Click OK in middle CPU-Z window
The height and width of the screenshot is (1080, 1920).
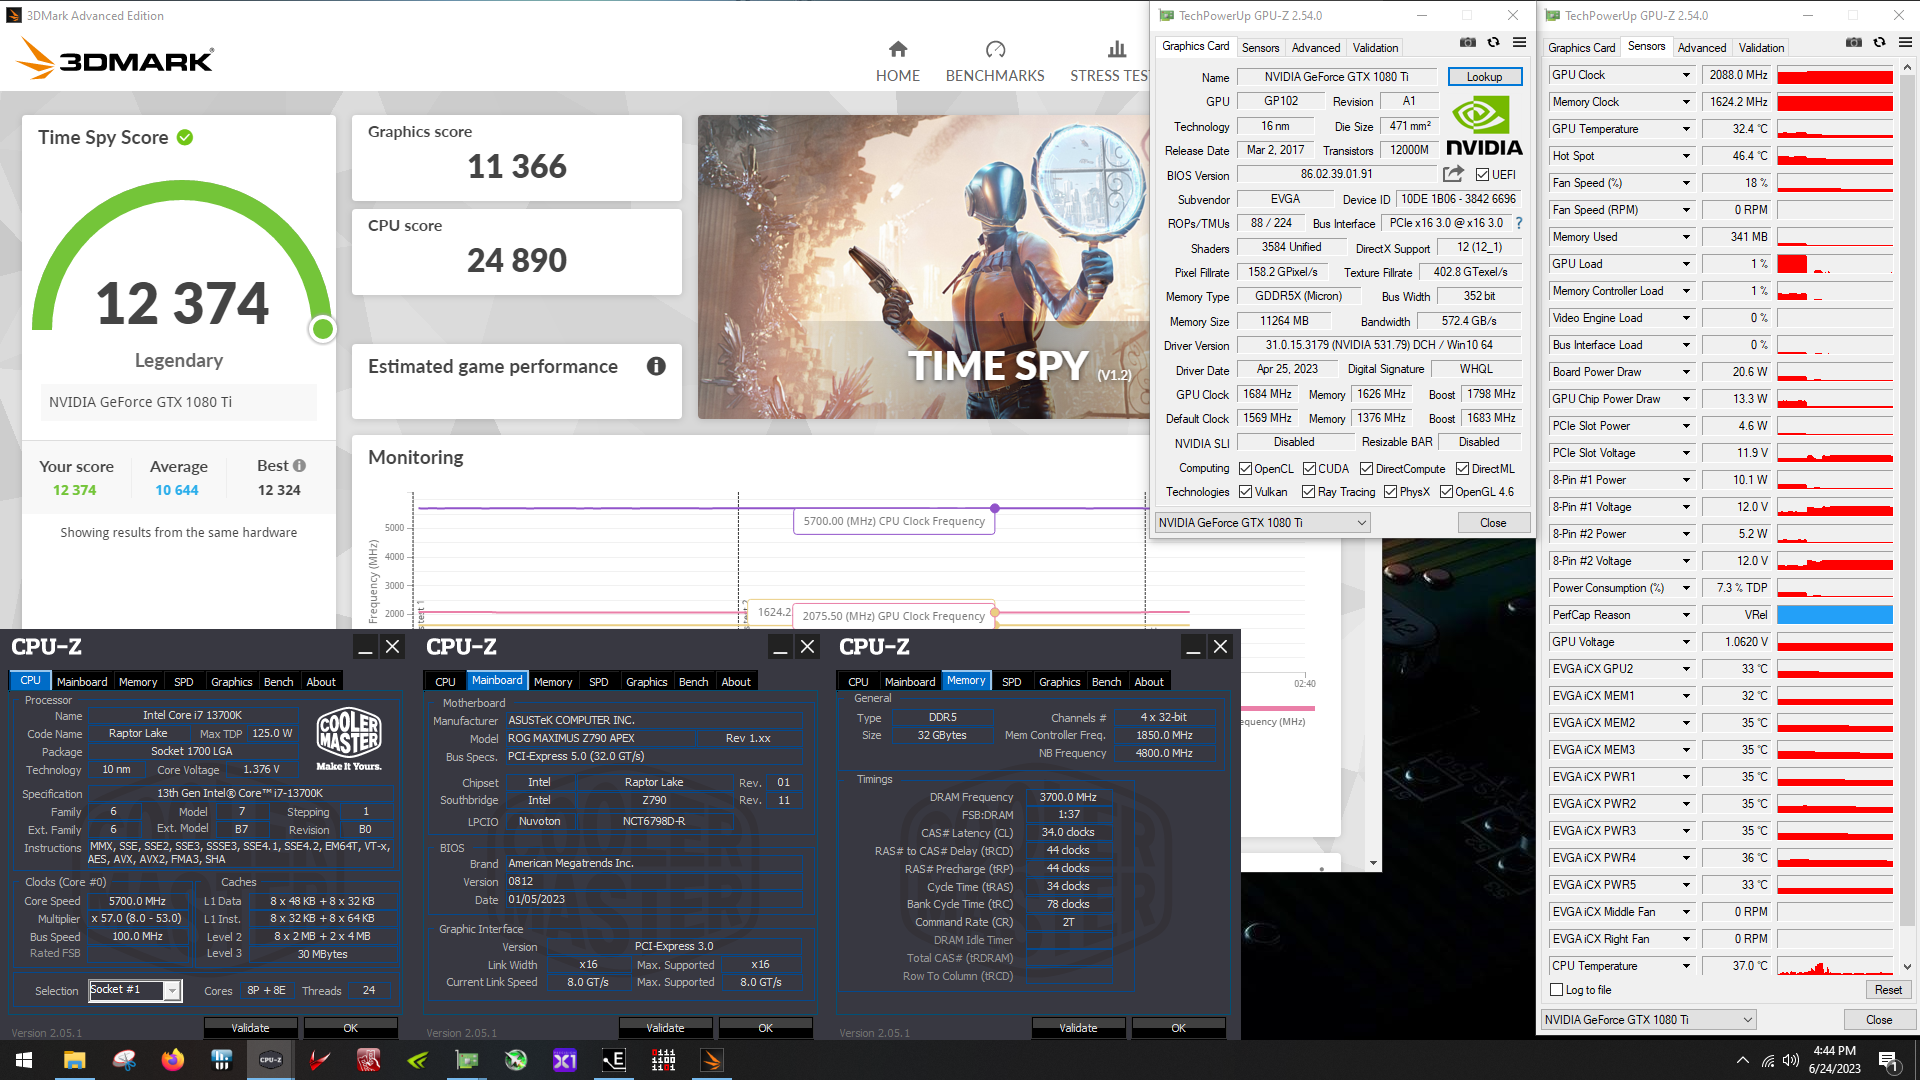(765, 1027)
